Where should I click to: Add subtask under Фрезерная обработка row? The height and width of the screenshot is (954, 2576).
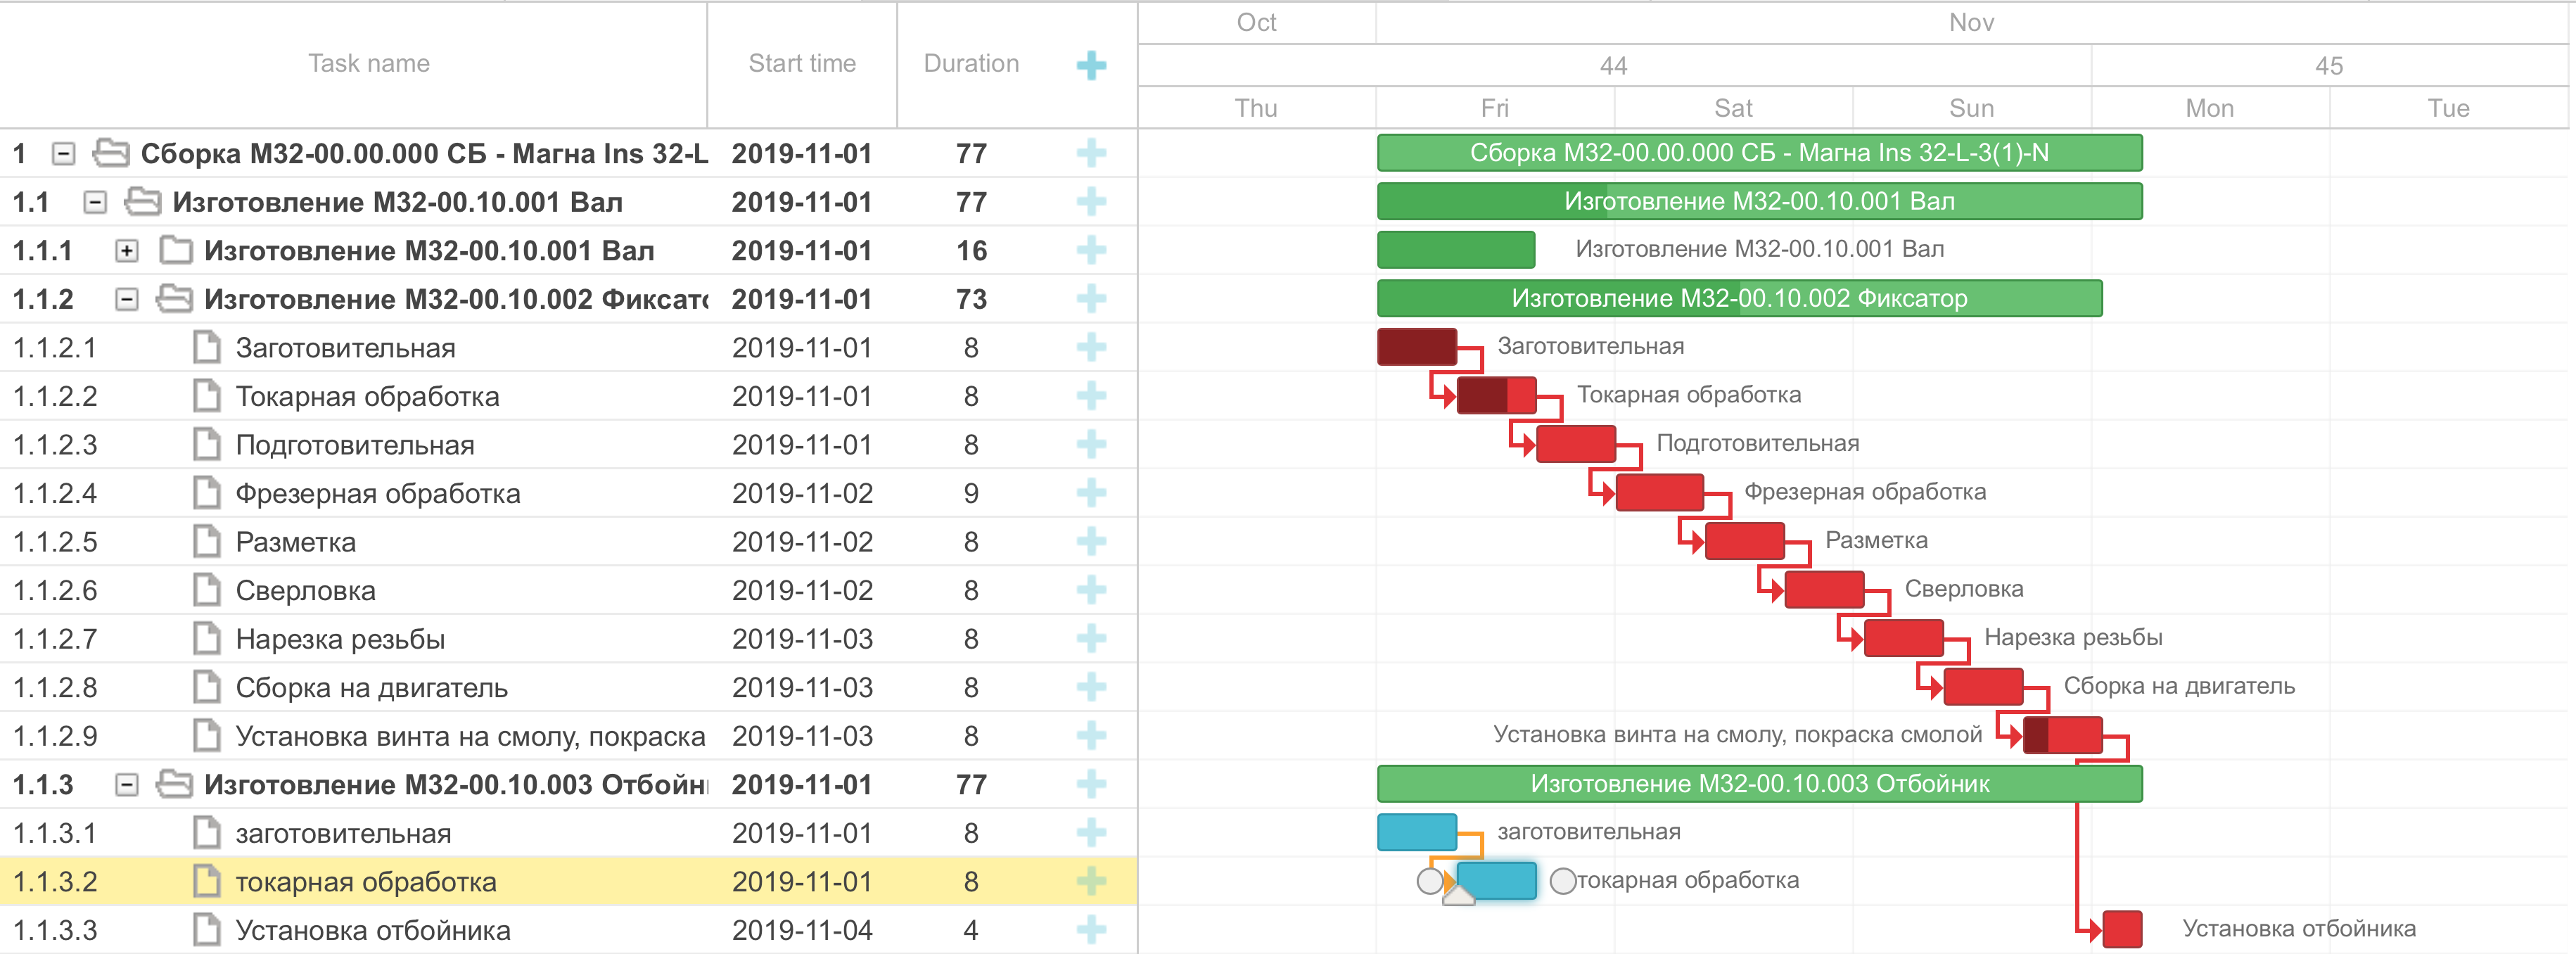pos(1091,493)
